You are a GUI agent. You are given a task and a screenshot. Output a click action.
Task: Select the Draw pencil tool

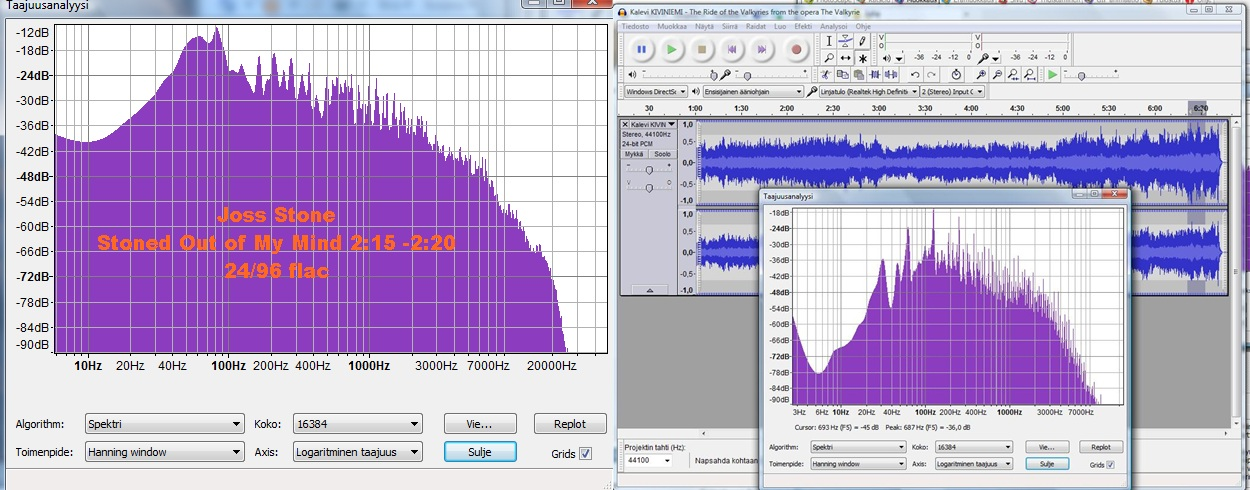coord(862,41)
